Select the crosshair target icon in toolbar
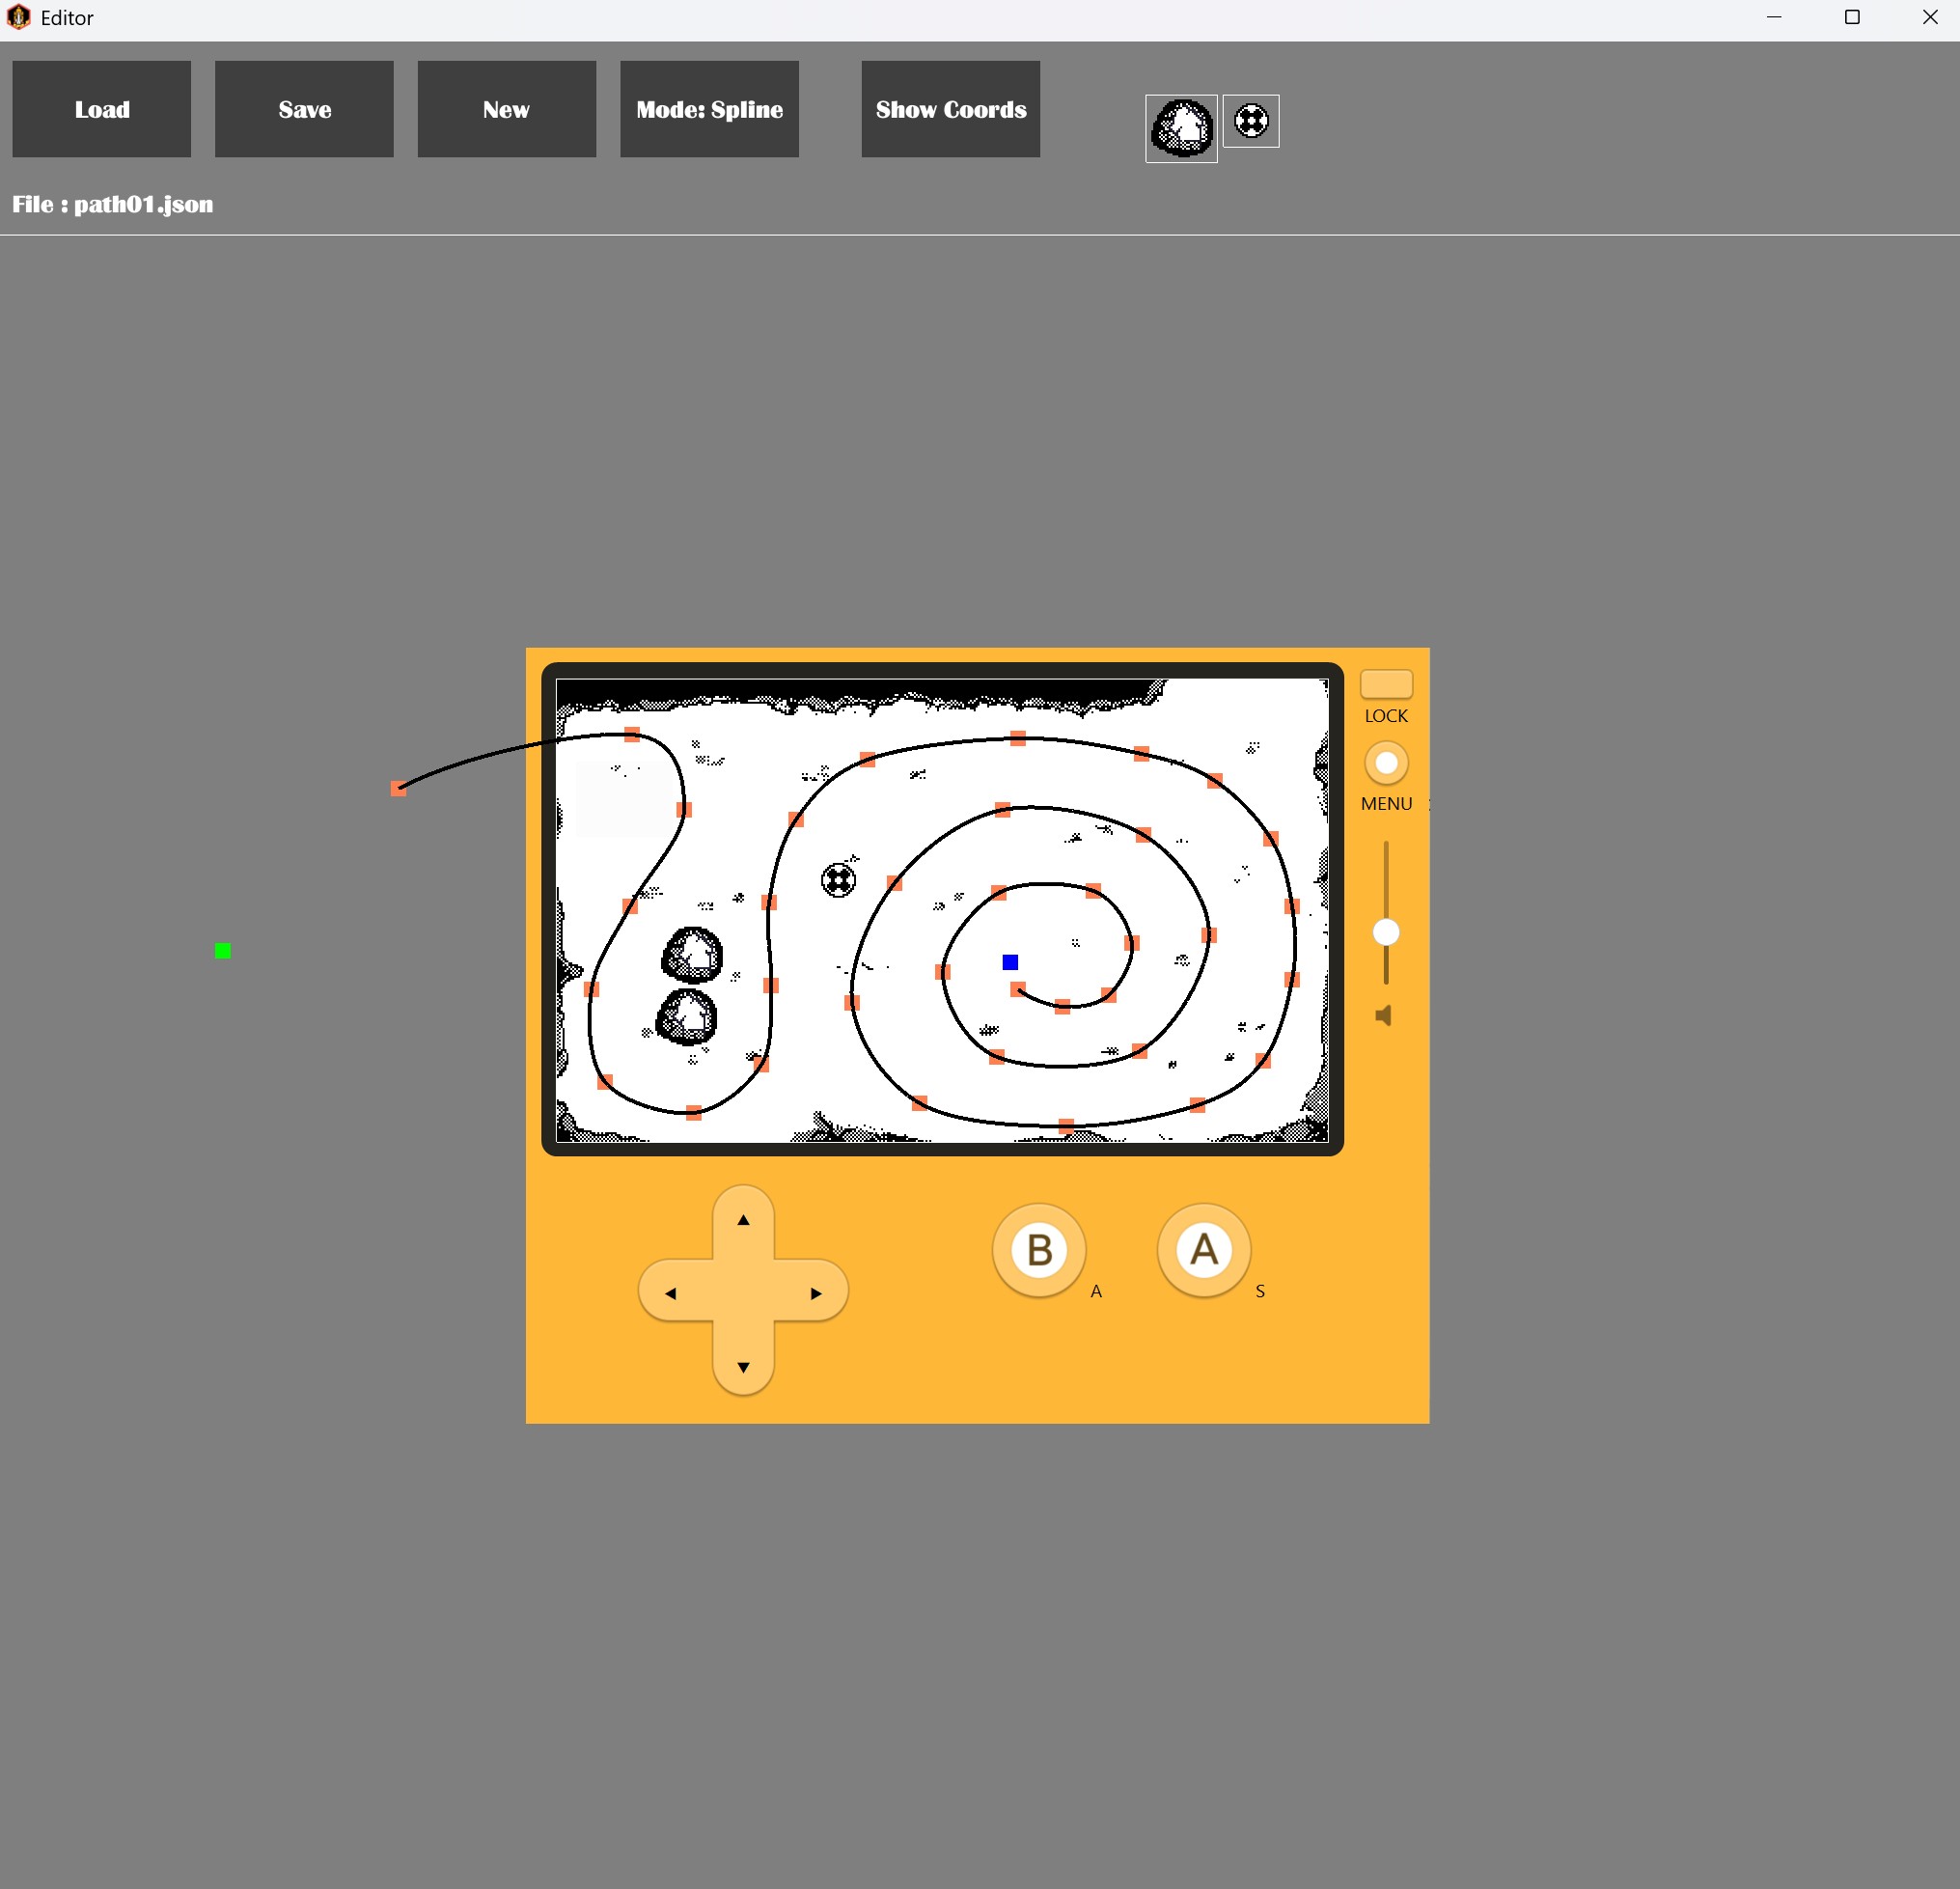Viewport: 1960px width, 1889px height. 1250,121
